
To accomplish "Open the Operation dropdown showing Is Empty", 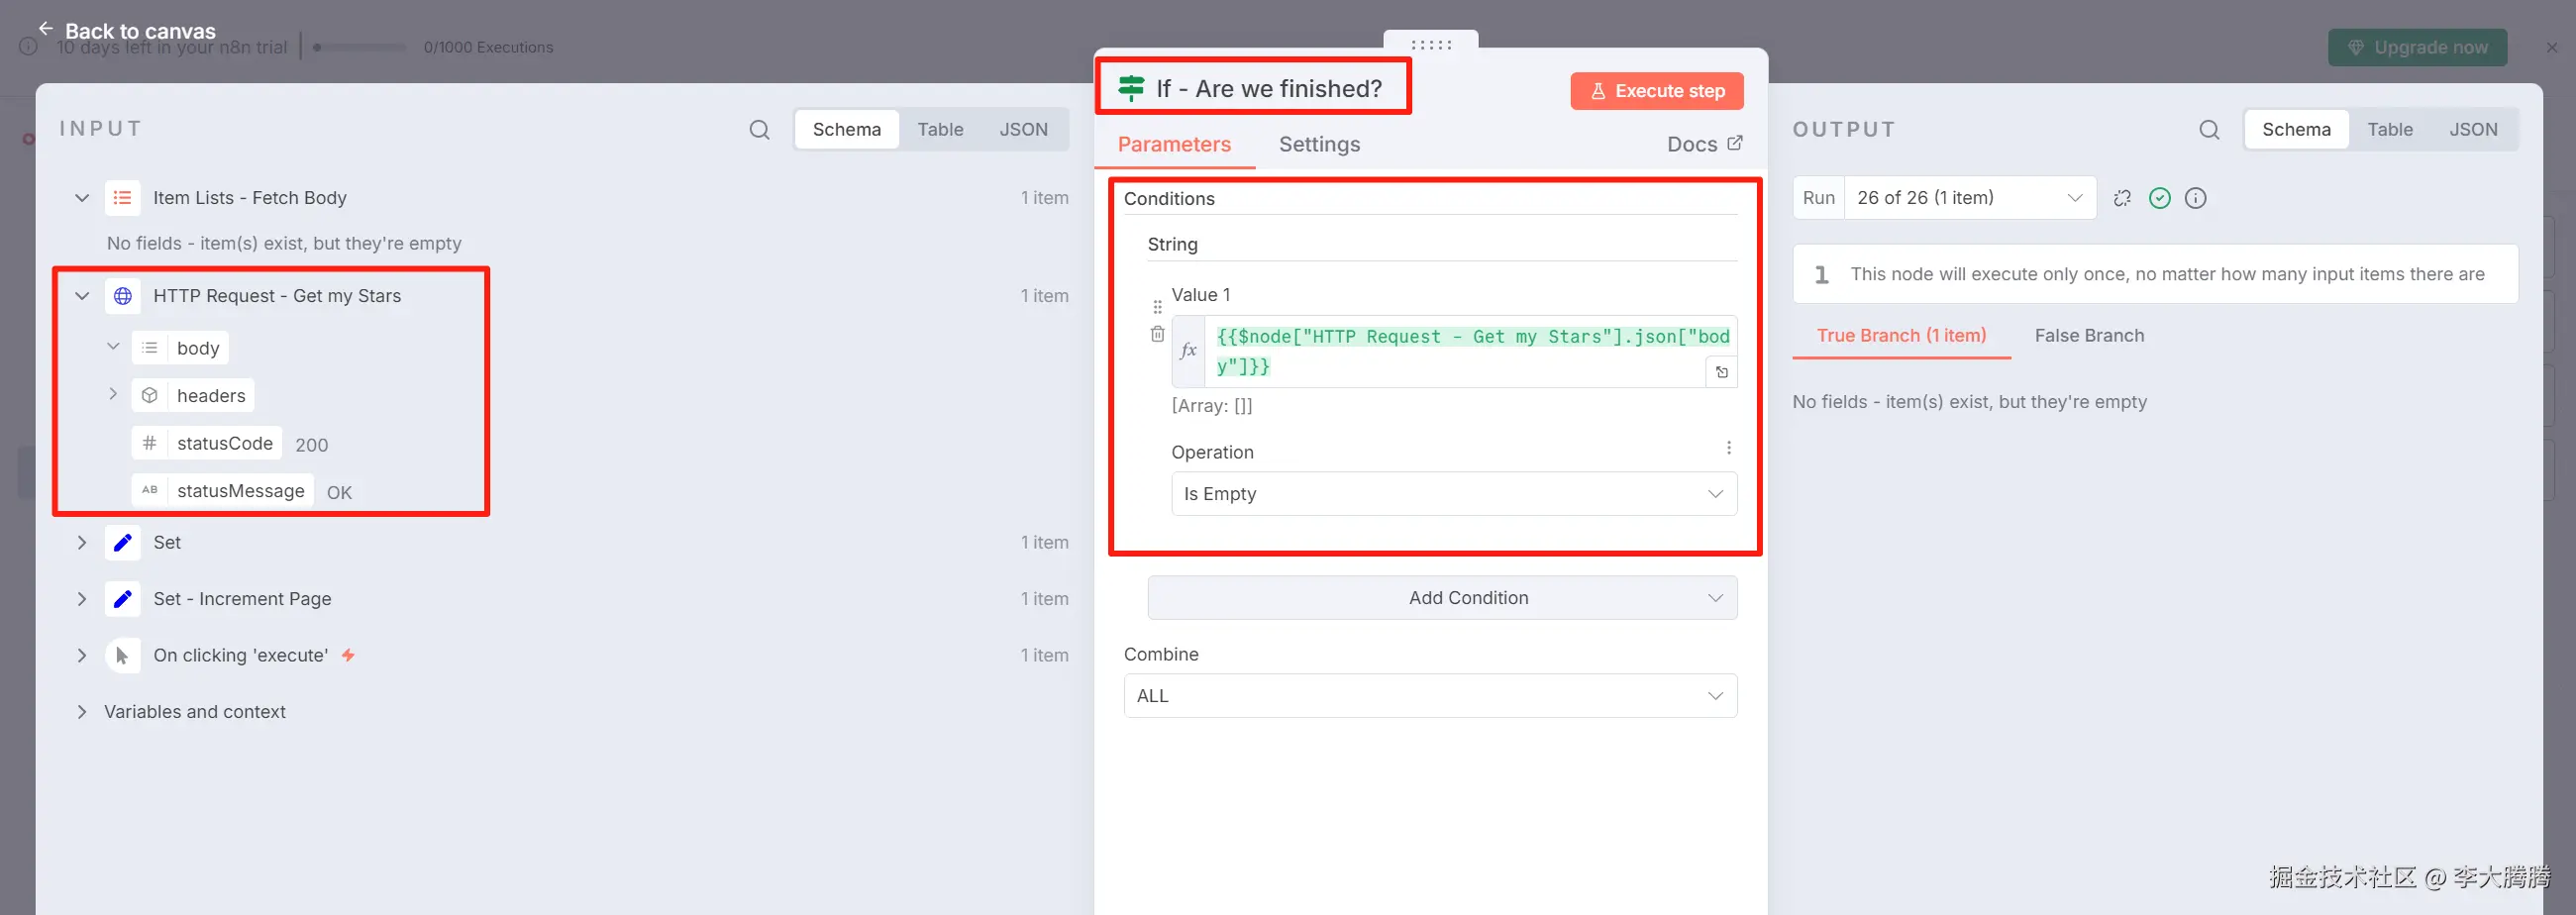I will [x=1454, y=494].
